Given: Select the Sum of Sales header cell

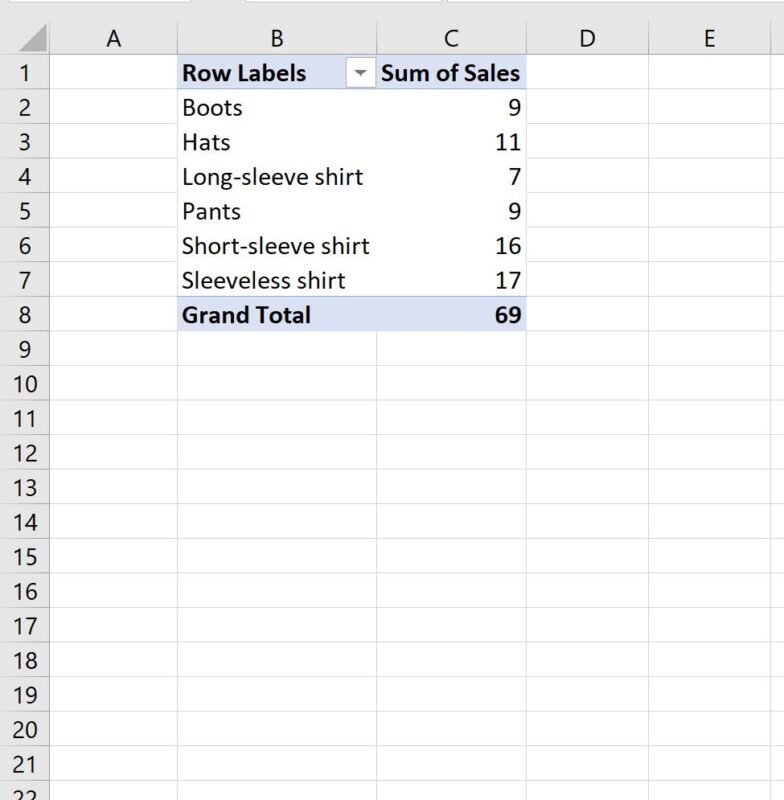Looking at the screenshot, I should [448, 73].
